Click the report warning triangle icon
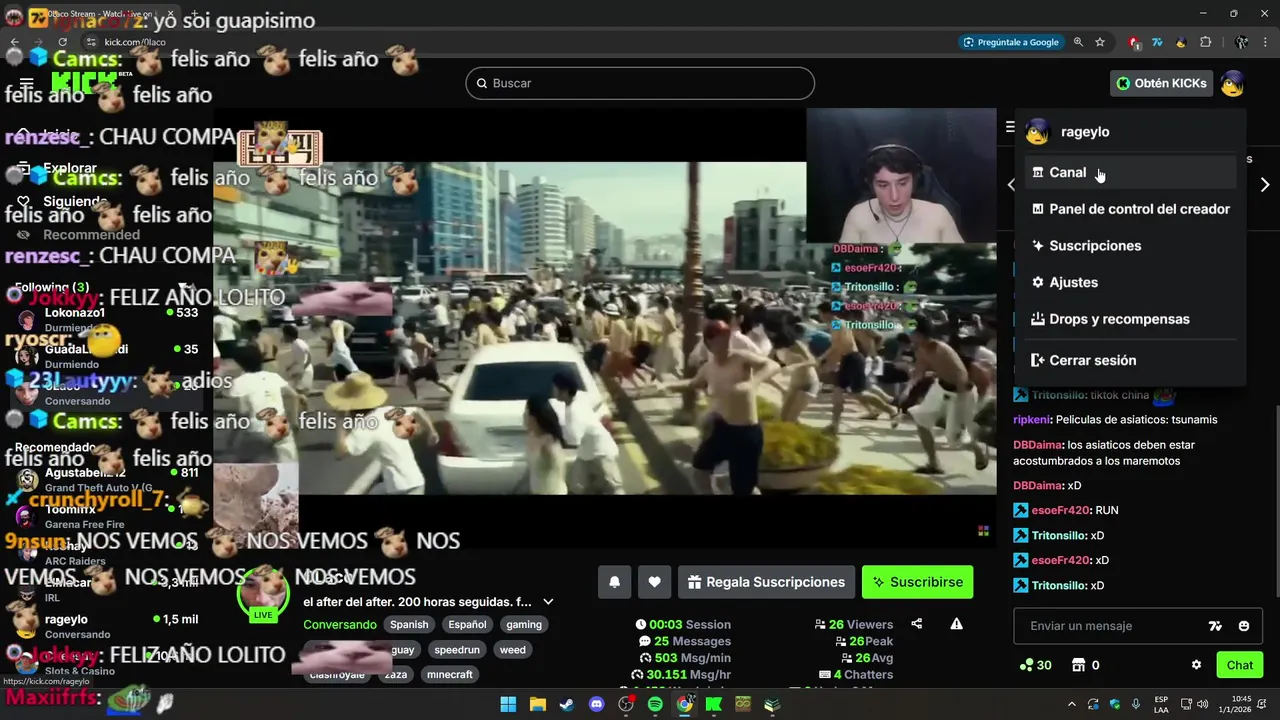Screen dimensions: 1280x720 point(956,624)
